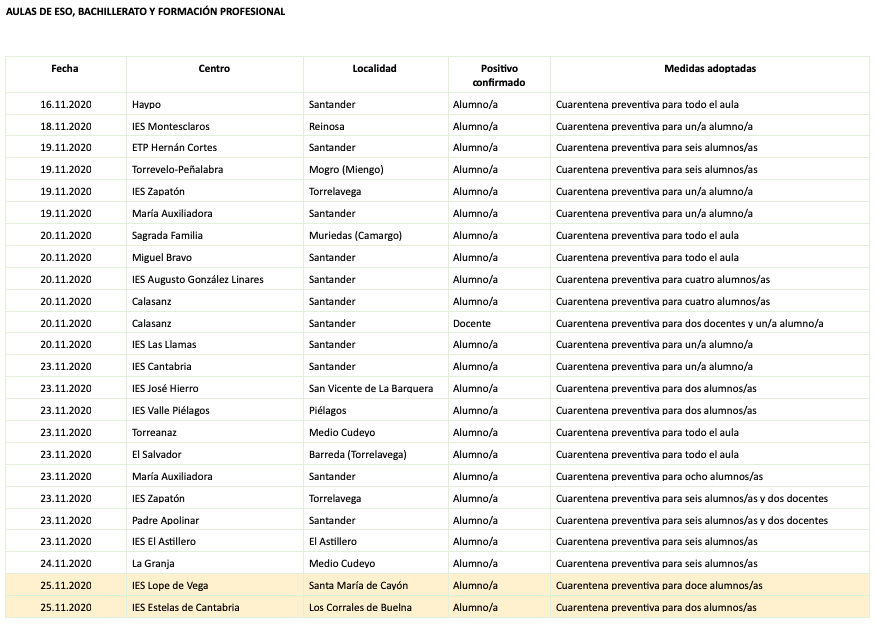The width and height of the screenshot is (876, 624).
Task: Click the Localidad column header
Action: [x=375, y=69]
